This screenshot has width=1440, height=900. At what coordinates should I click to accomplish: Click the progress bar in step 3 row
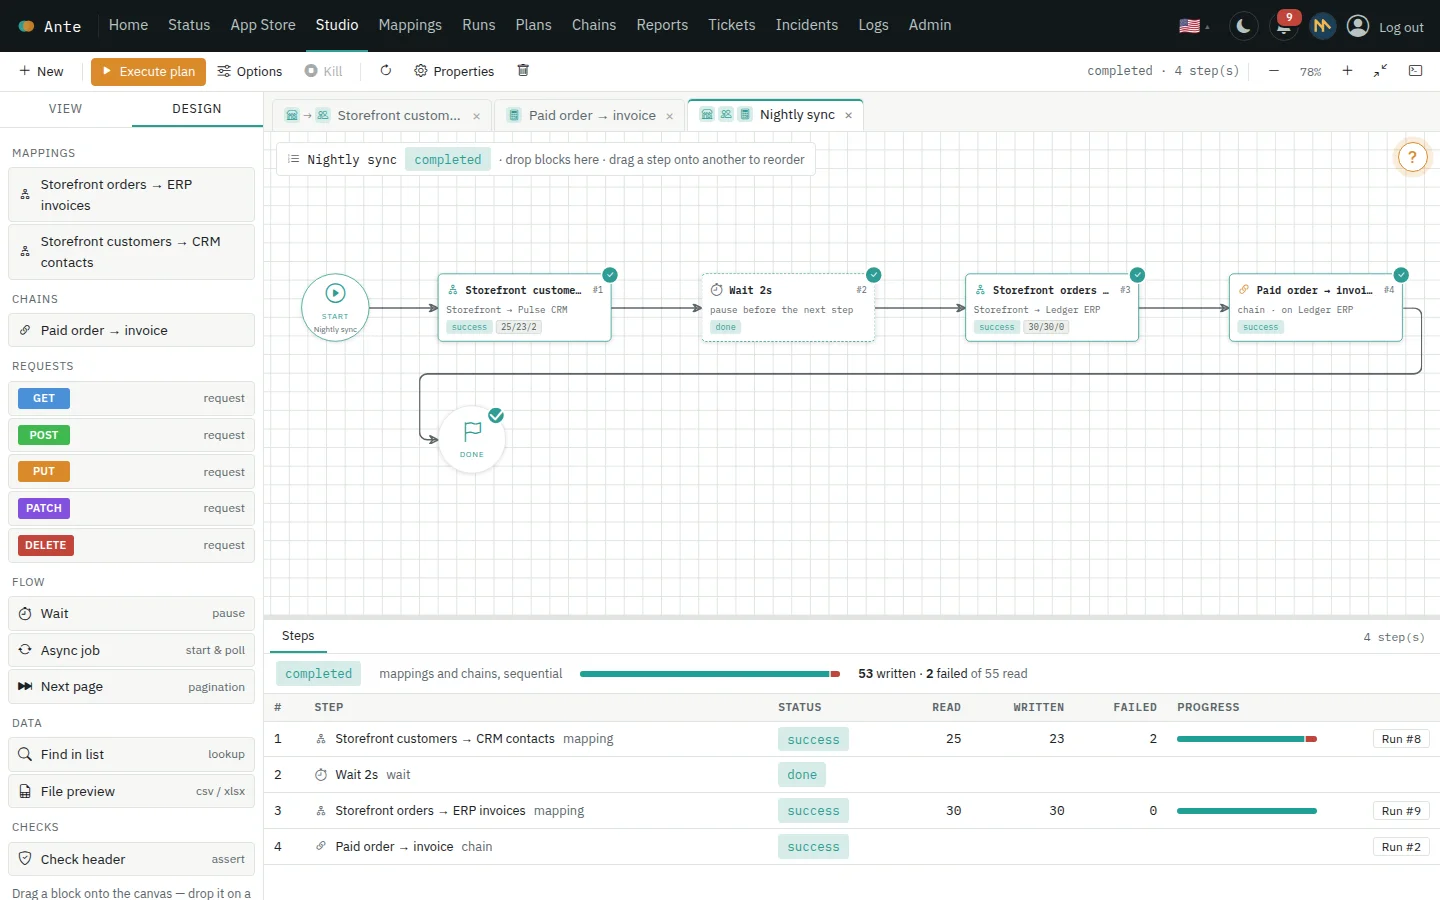[x=1247, y=811]
